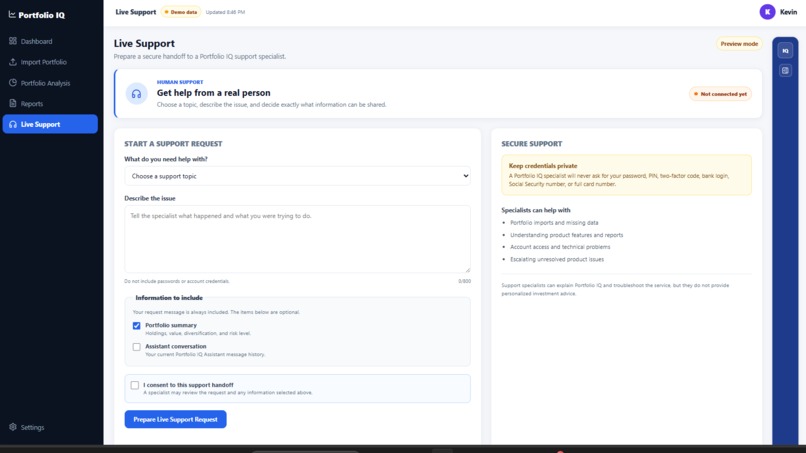Click Prepare Live Support Request button

[175, 419]
